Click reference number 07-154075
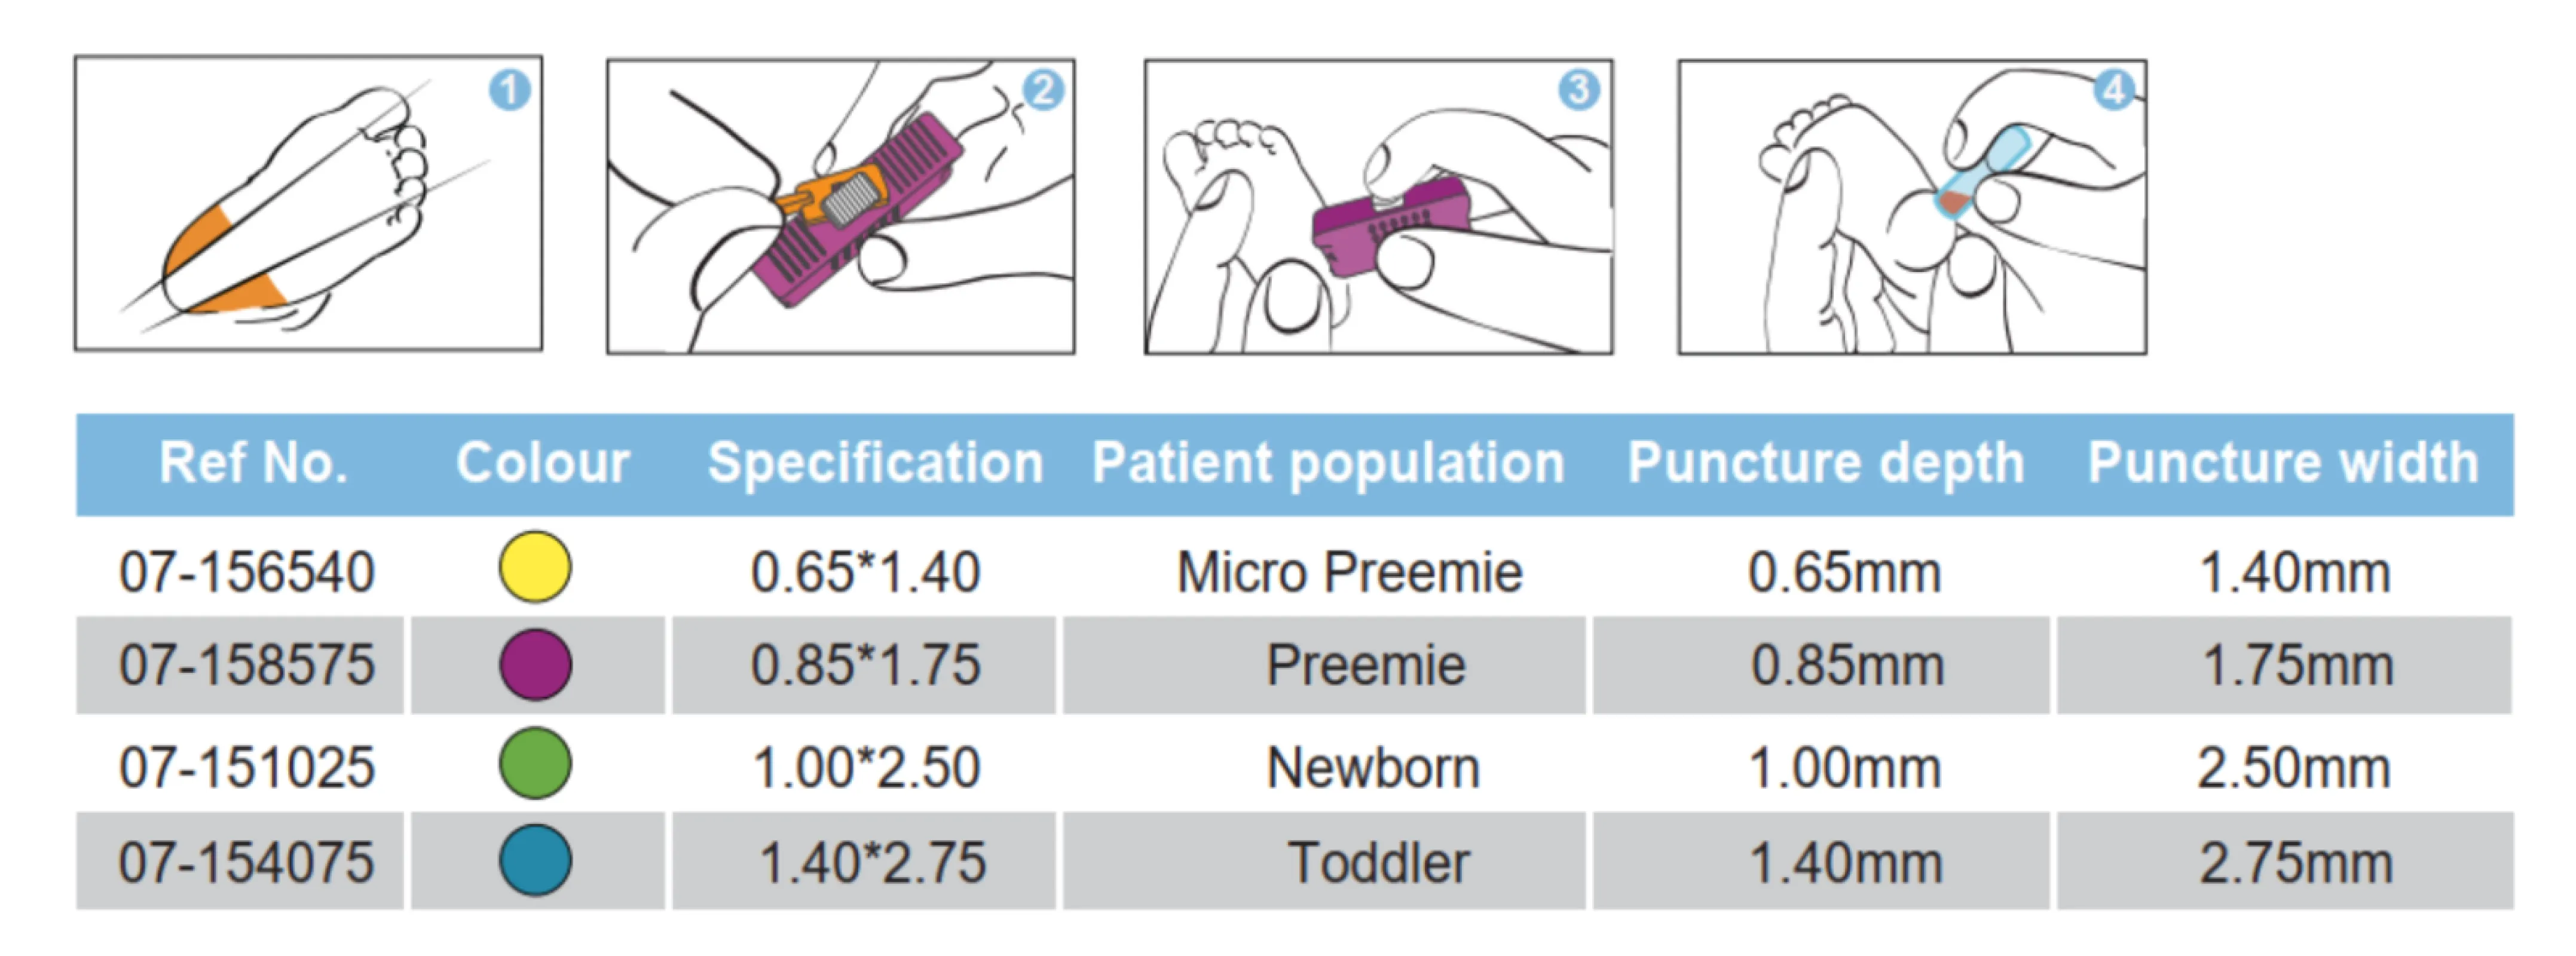 click(247, 862)
